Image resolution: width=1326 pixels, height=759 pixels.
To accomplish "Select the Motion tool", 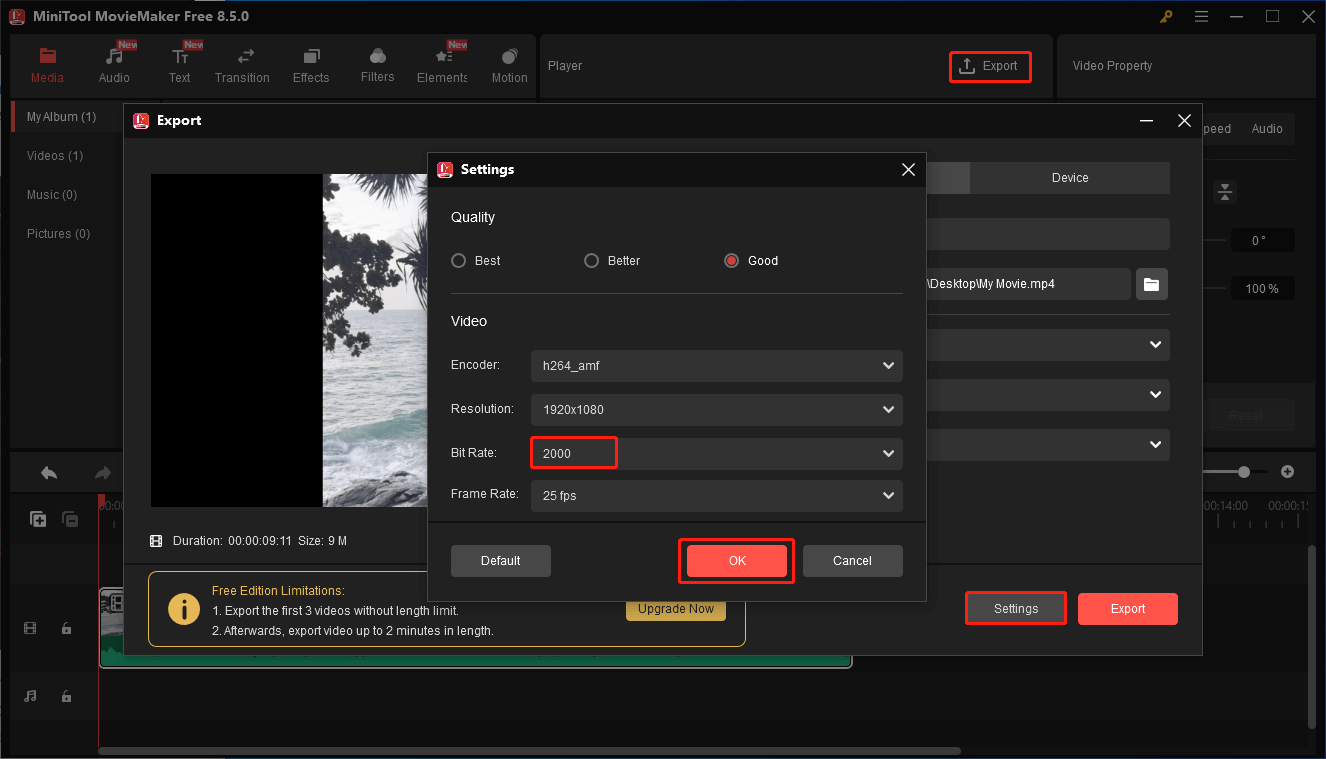I will click(509, 64).
